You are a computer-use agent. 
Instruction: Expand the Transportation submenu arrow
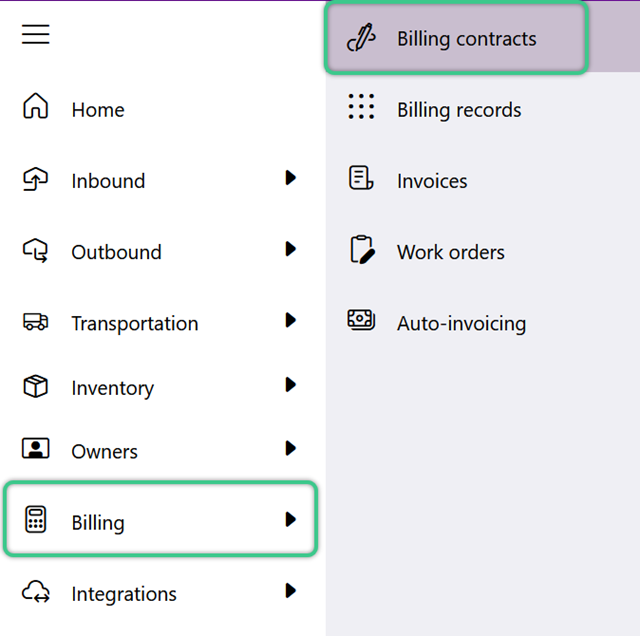290,320
